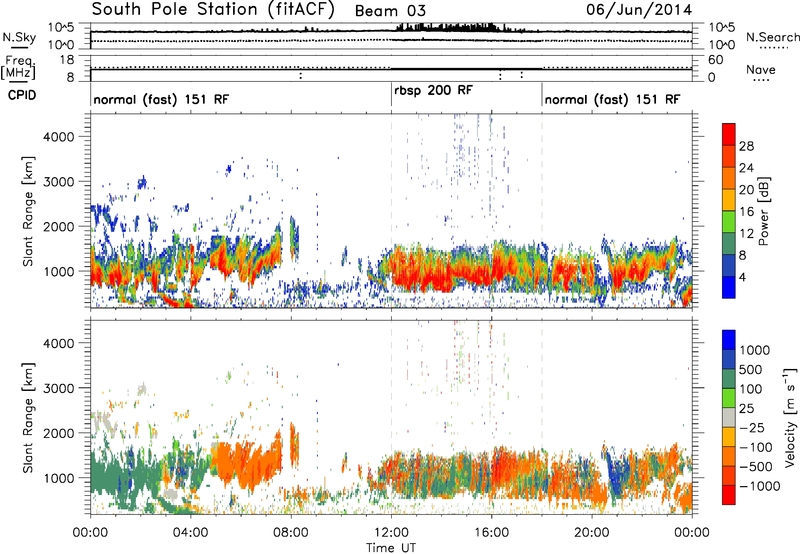Click the blue top of the Velocity colorbar
The image size is (800, 554).
tap(729, 340)
